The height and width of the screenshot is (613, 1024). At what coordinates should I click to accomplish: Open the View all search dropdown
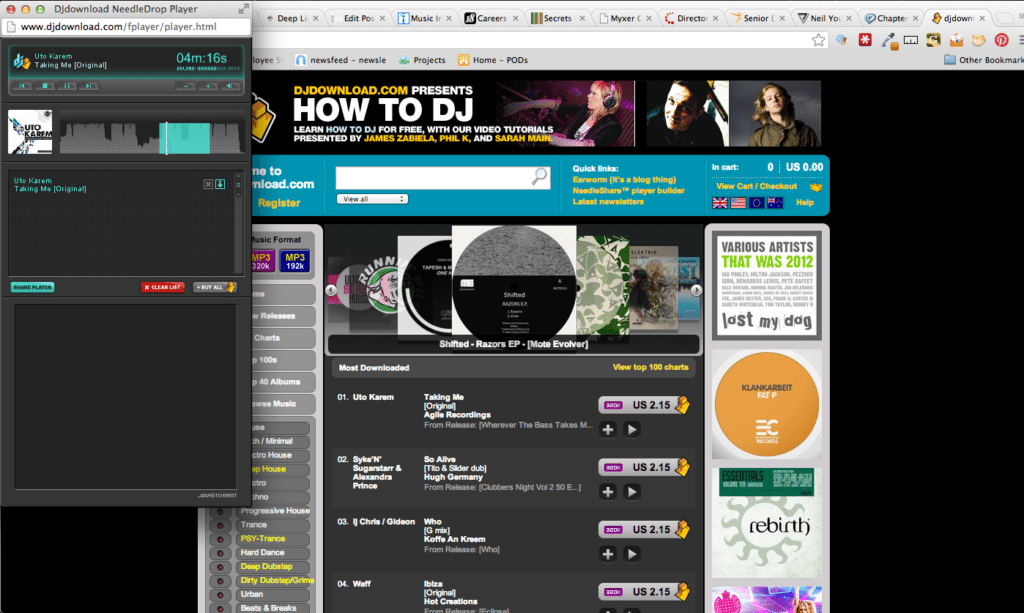pos(372,199)
